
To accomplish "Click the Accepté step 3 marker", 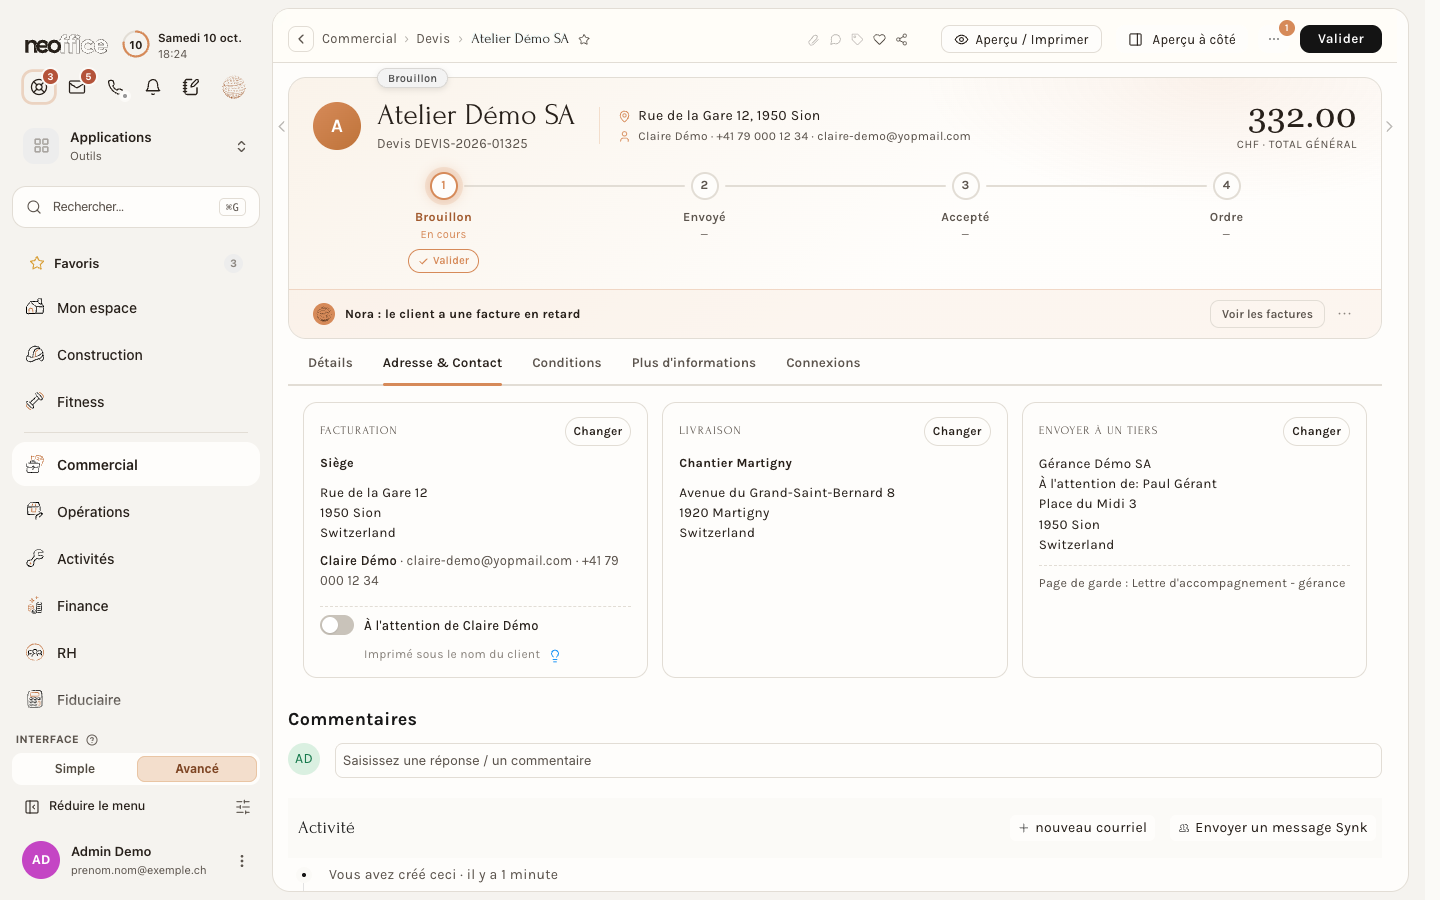I will pyautogui.click(x=965, y=186).
